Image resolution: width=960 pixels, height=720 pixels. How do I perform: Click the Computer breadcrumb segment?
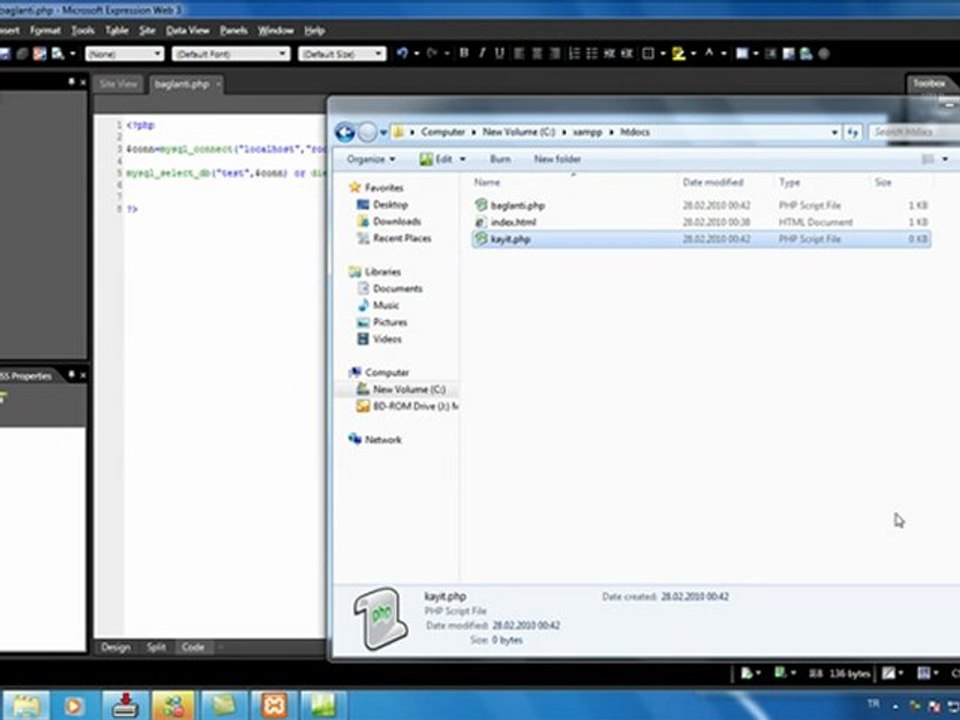pos(443,132)
